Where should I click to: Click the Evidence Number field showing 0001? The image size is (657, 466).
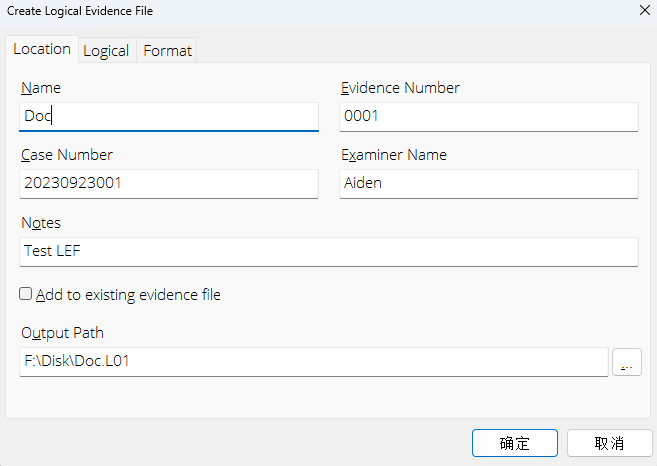click(x=488, y=116)
